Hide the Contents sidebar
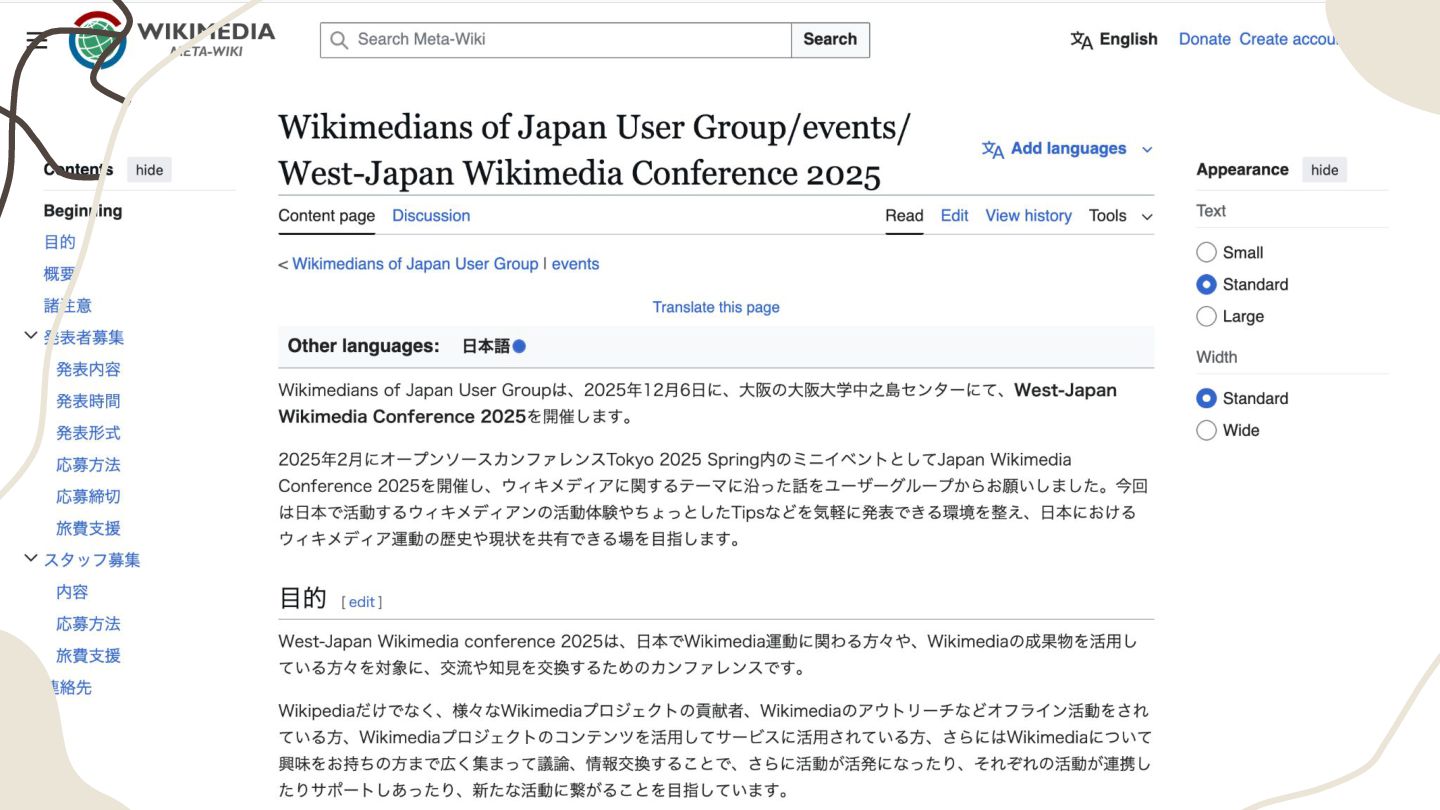 point(149,170)
